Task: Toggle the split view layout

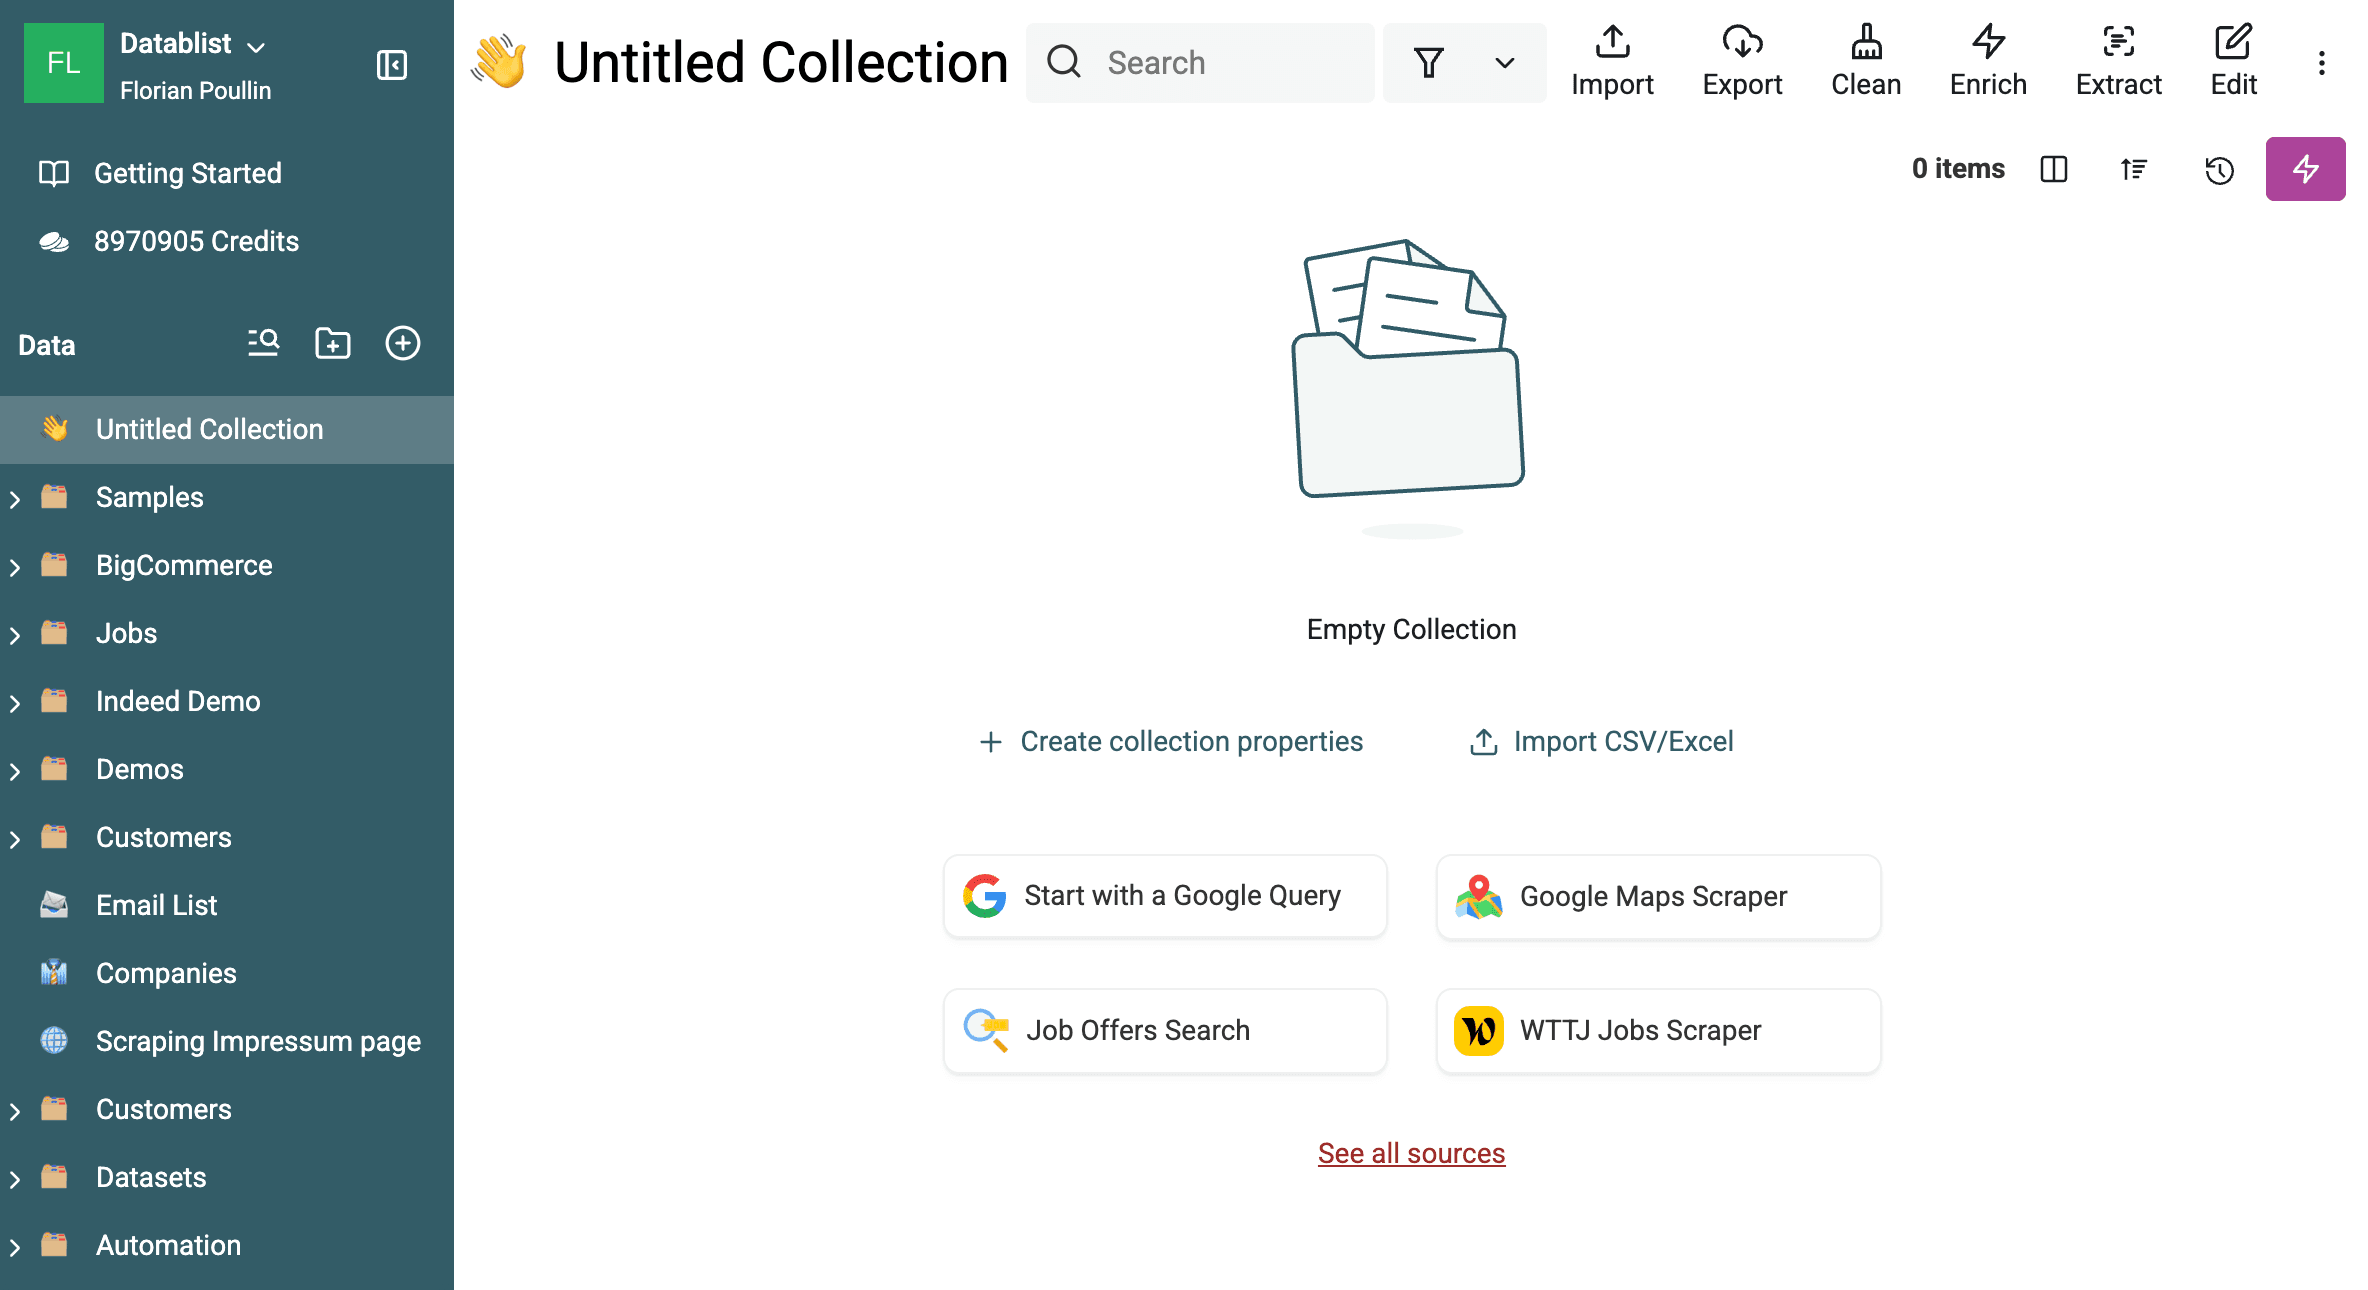Action: [2054, 170]
